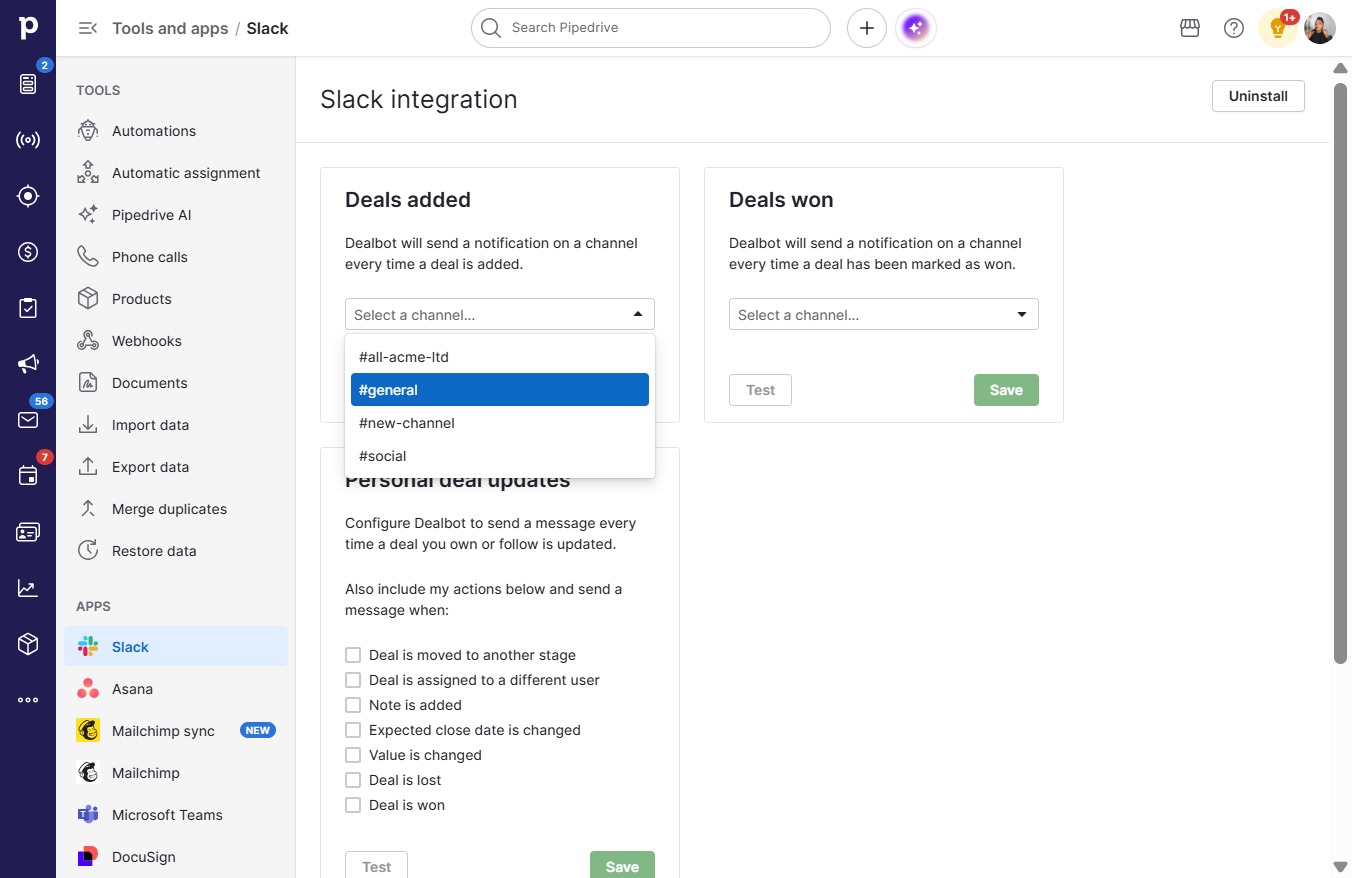Click the Slack logo icon

point(88,647)
